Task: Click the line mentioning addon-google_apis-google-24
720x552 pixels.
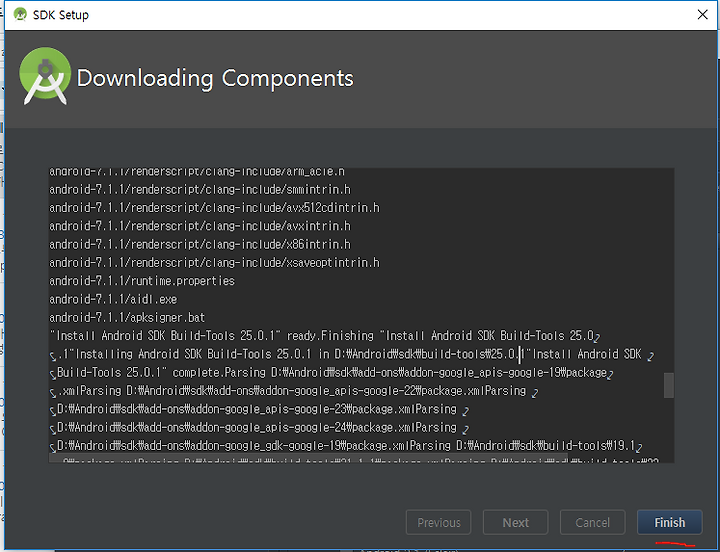Action: coord(259,428)
